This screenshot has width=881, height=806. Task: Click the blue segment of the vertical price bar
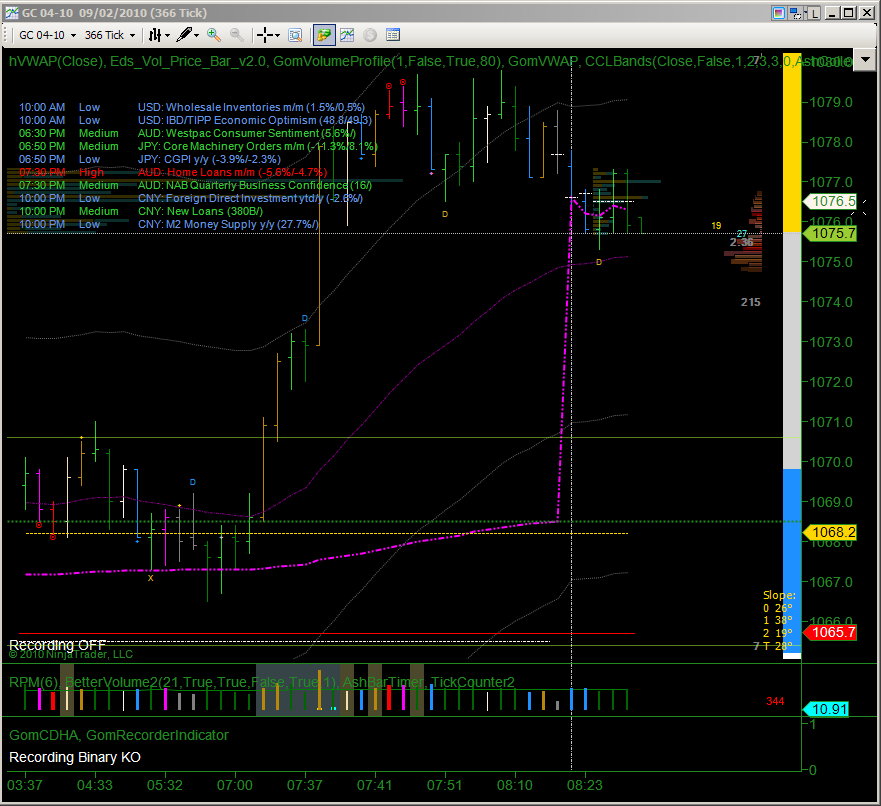(x=792, y=561)
